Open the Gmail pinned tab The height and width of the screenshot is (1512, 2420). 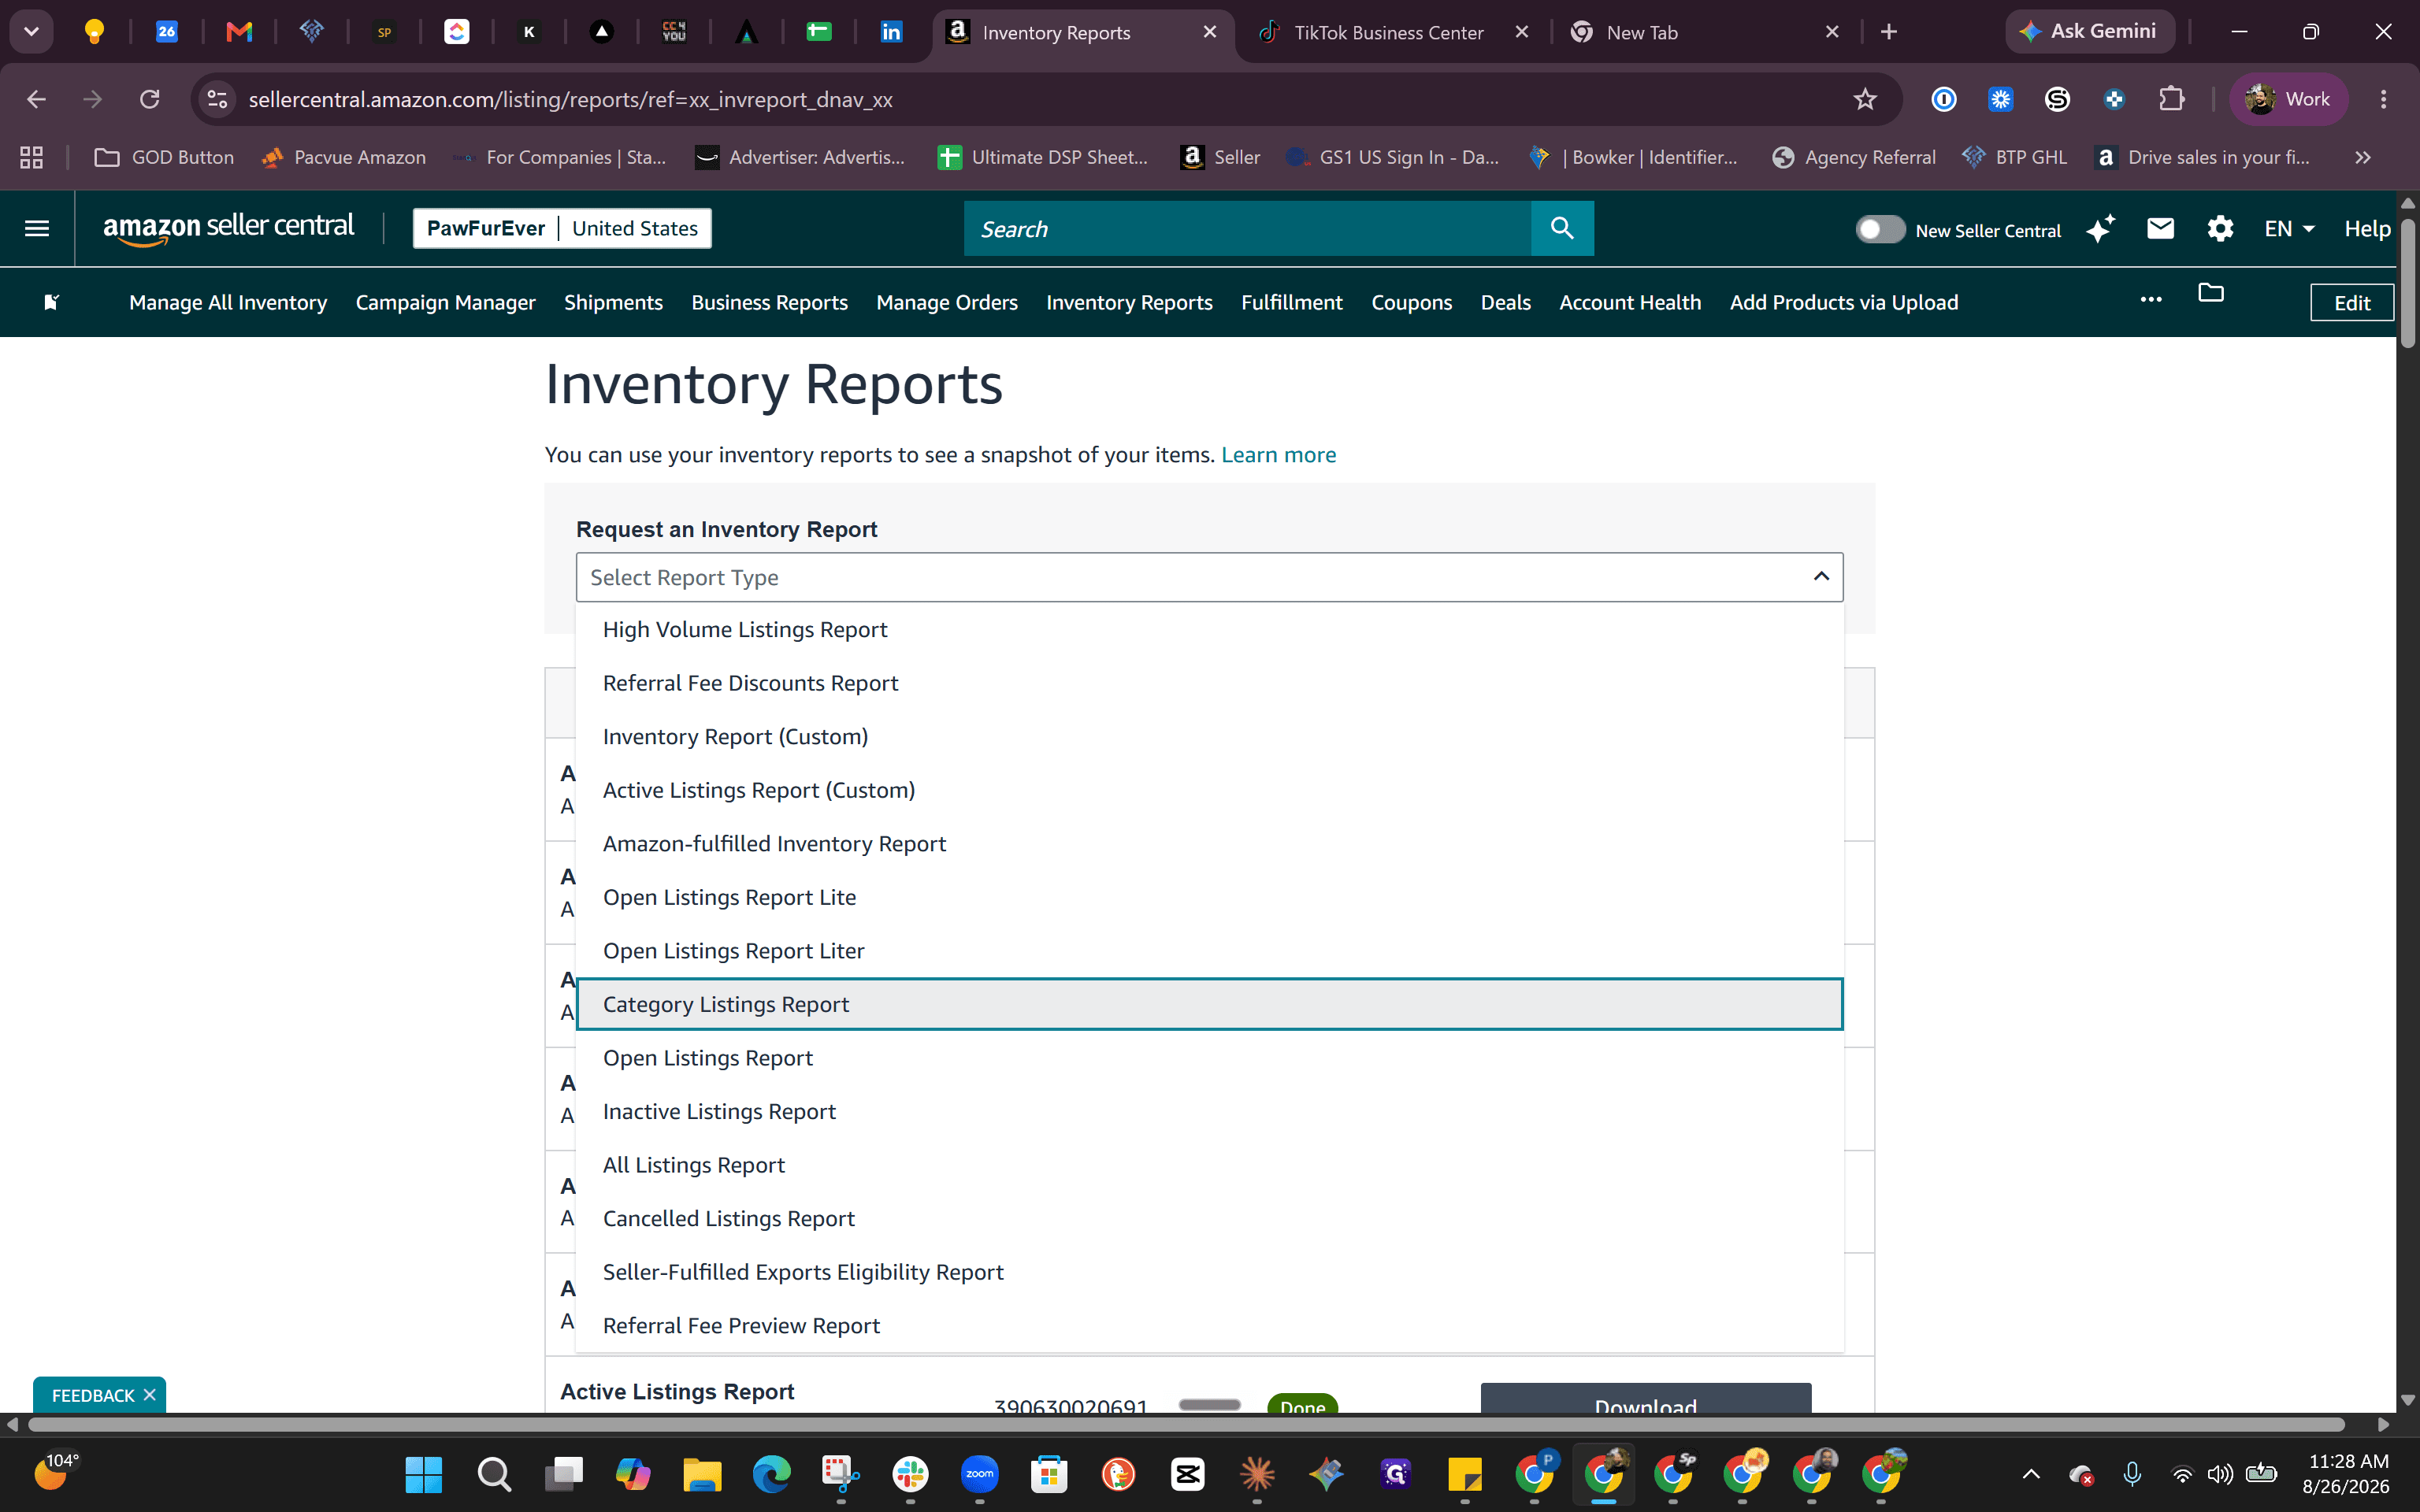click(239, 32)
